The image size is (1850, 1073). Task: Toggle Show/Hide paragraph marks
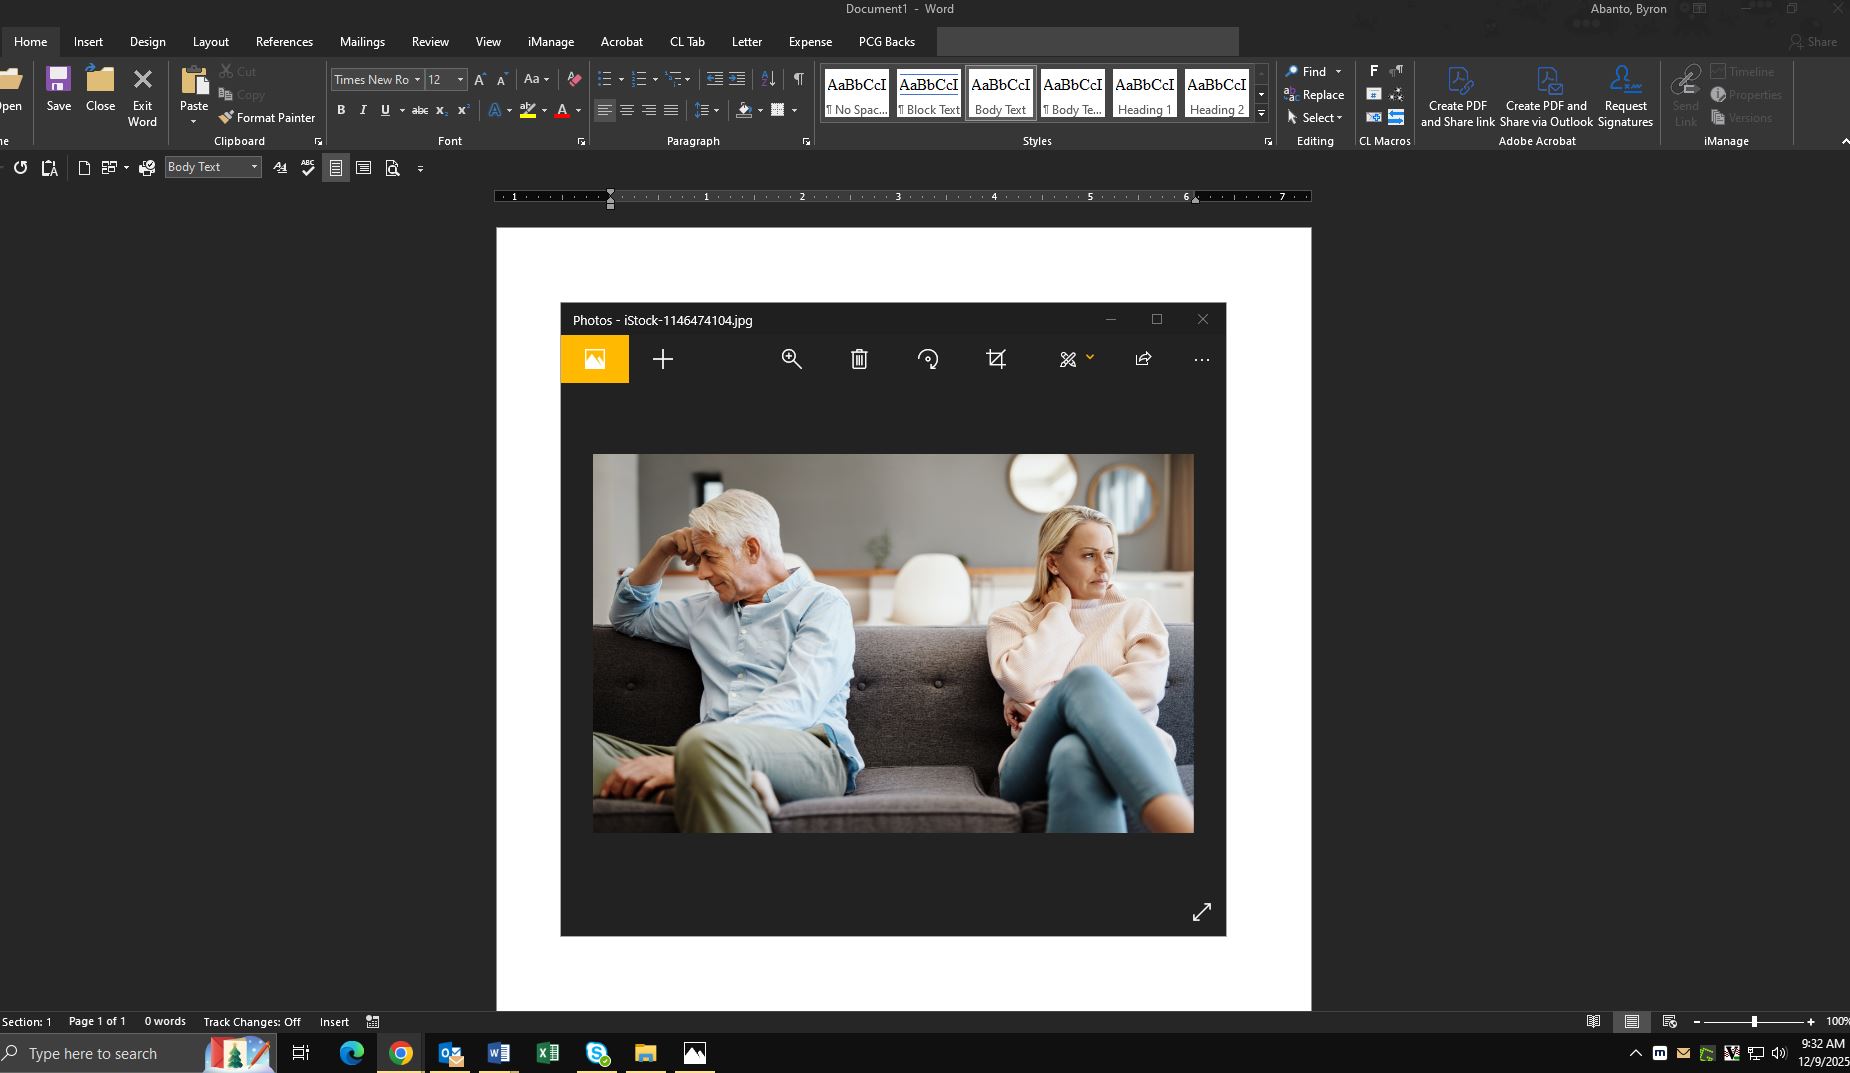coord(798,79)
